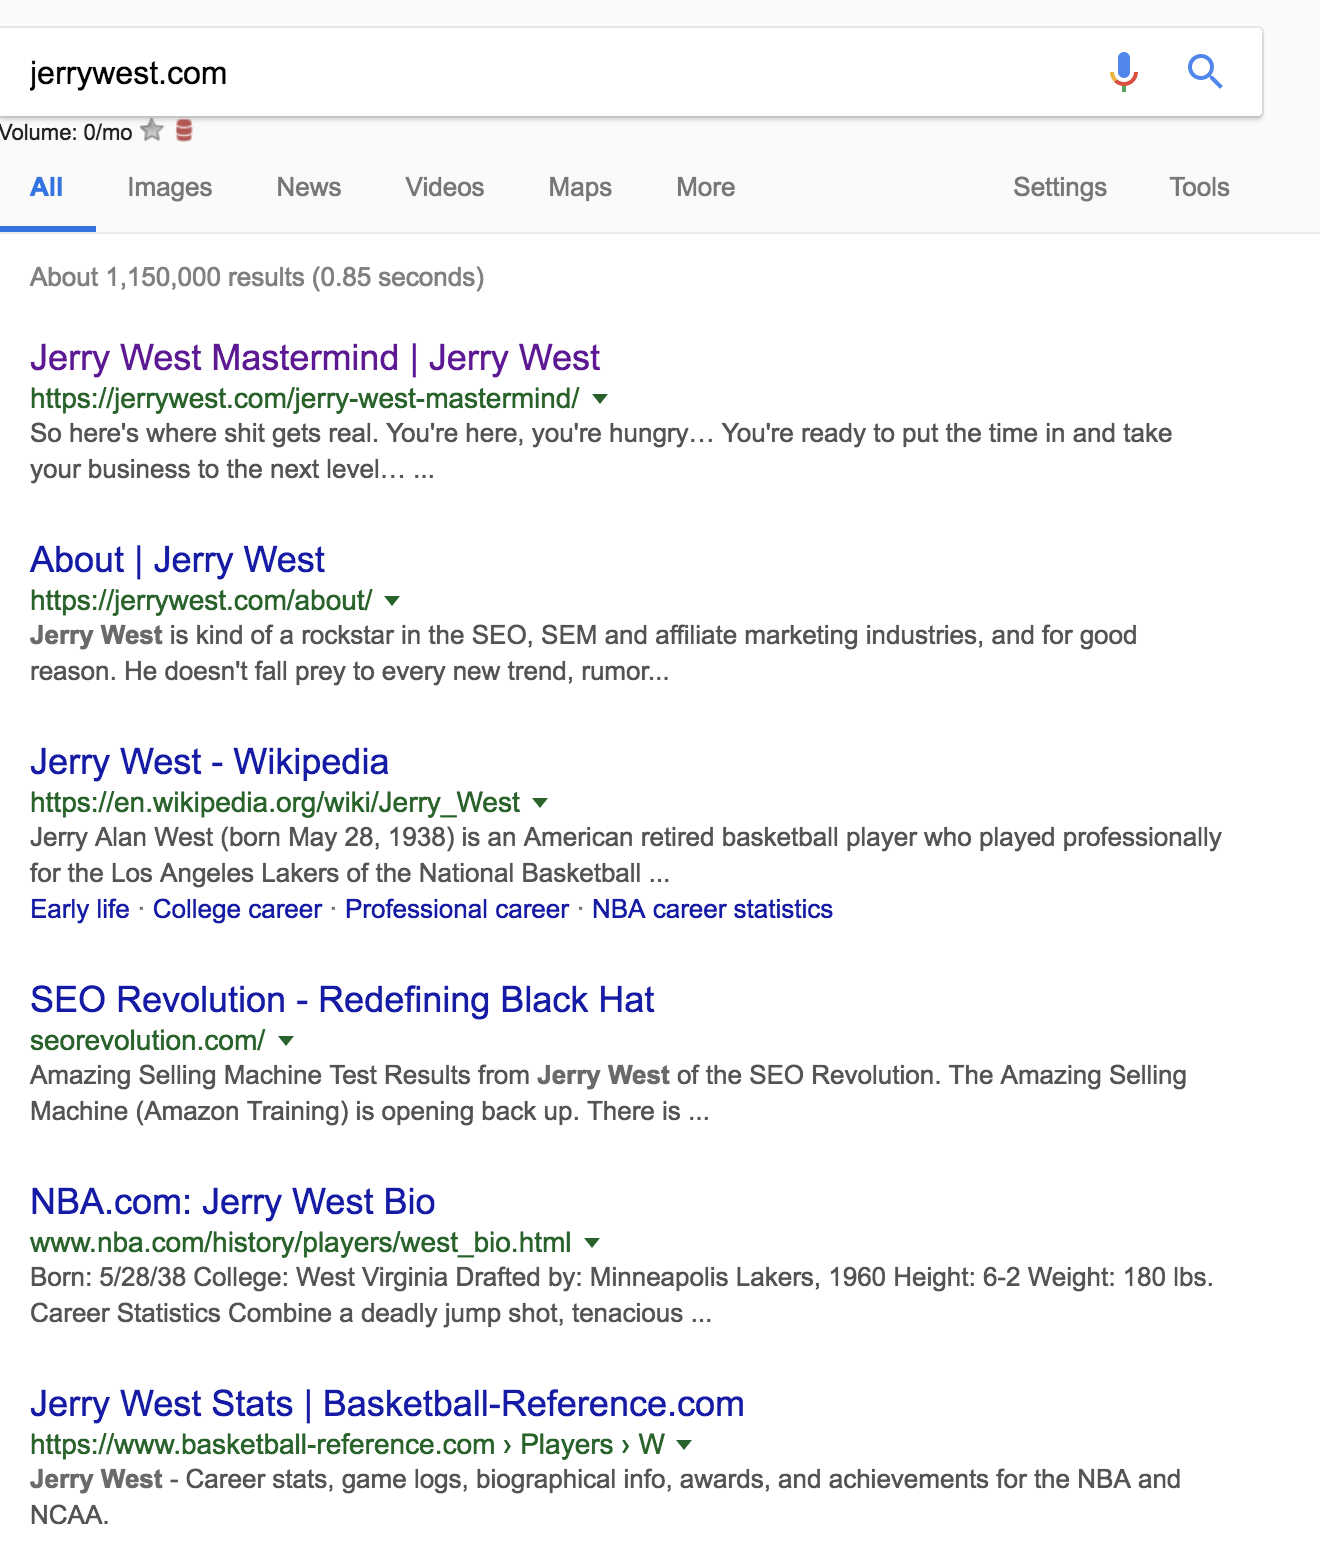The height and width of the screenshot is (1544, 1320).
Task: Open the Jerry West - Wikipedia result
Action: pos(209,762)
